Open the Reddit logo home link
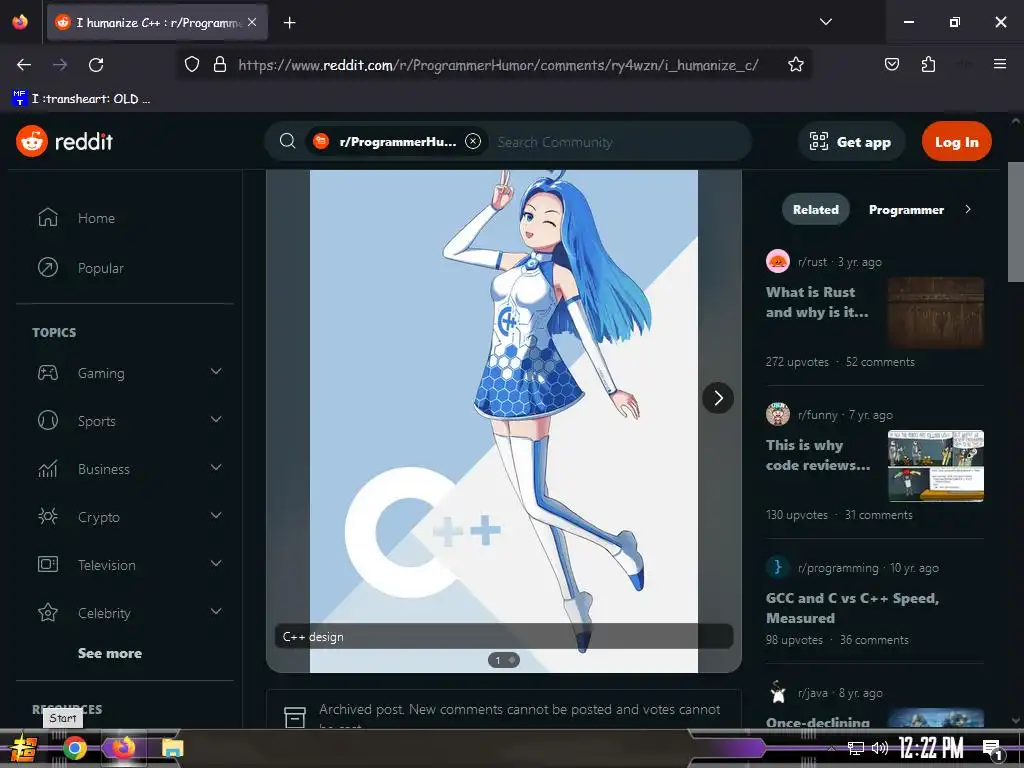The height and width of the screenshot is (768, 1024). pos(65,141)
